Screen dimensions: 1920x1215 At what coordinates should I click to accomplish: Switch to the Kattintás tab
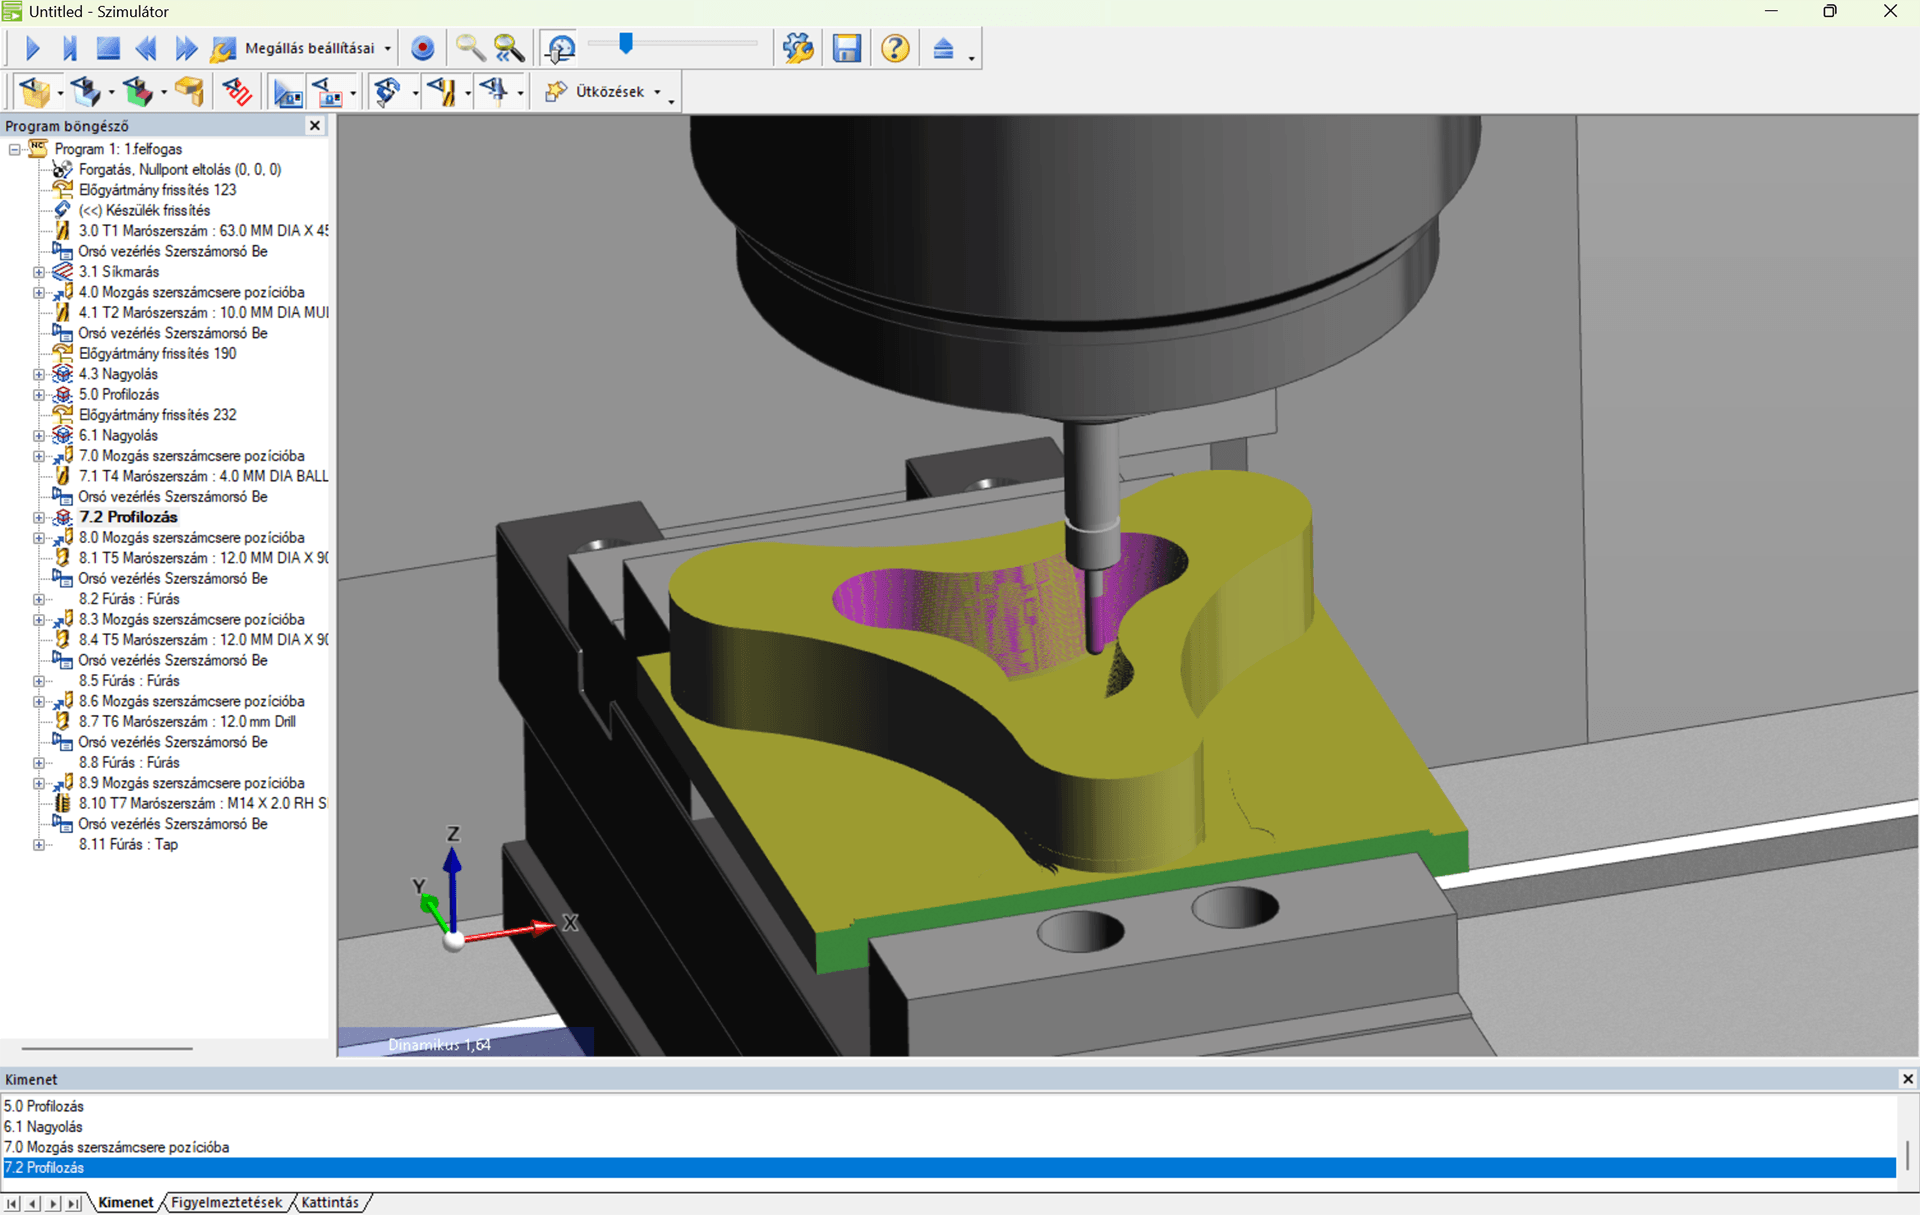point(330,1202)
